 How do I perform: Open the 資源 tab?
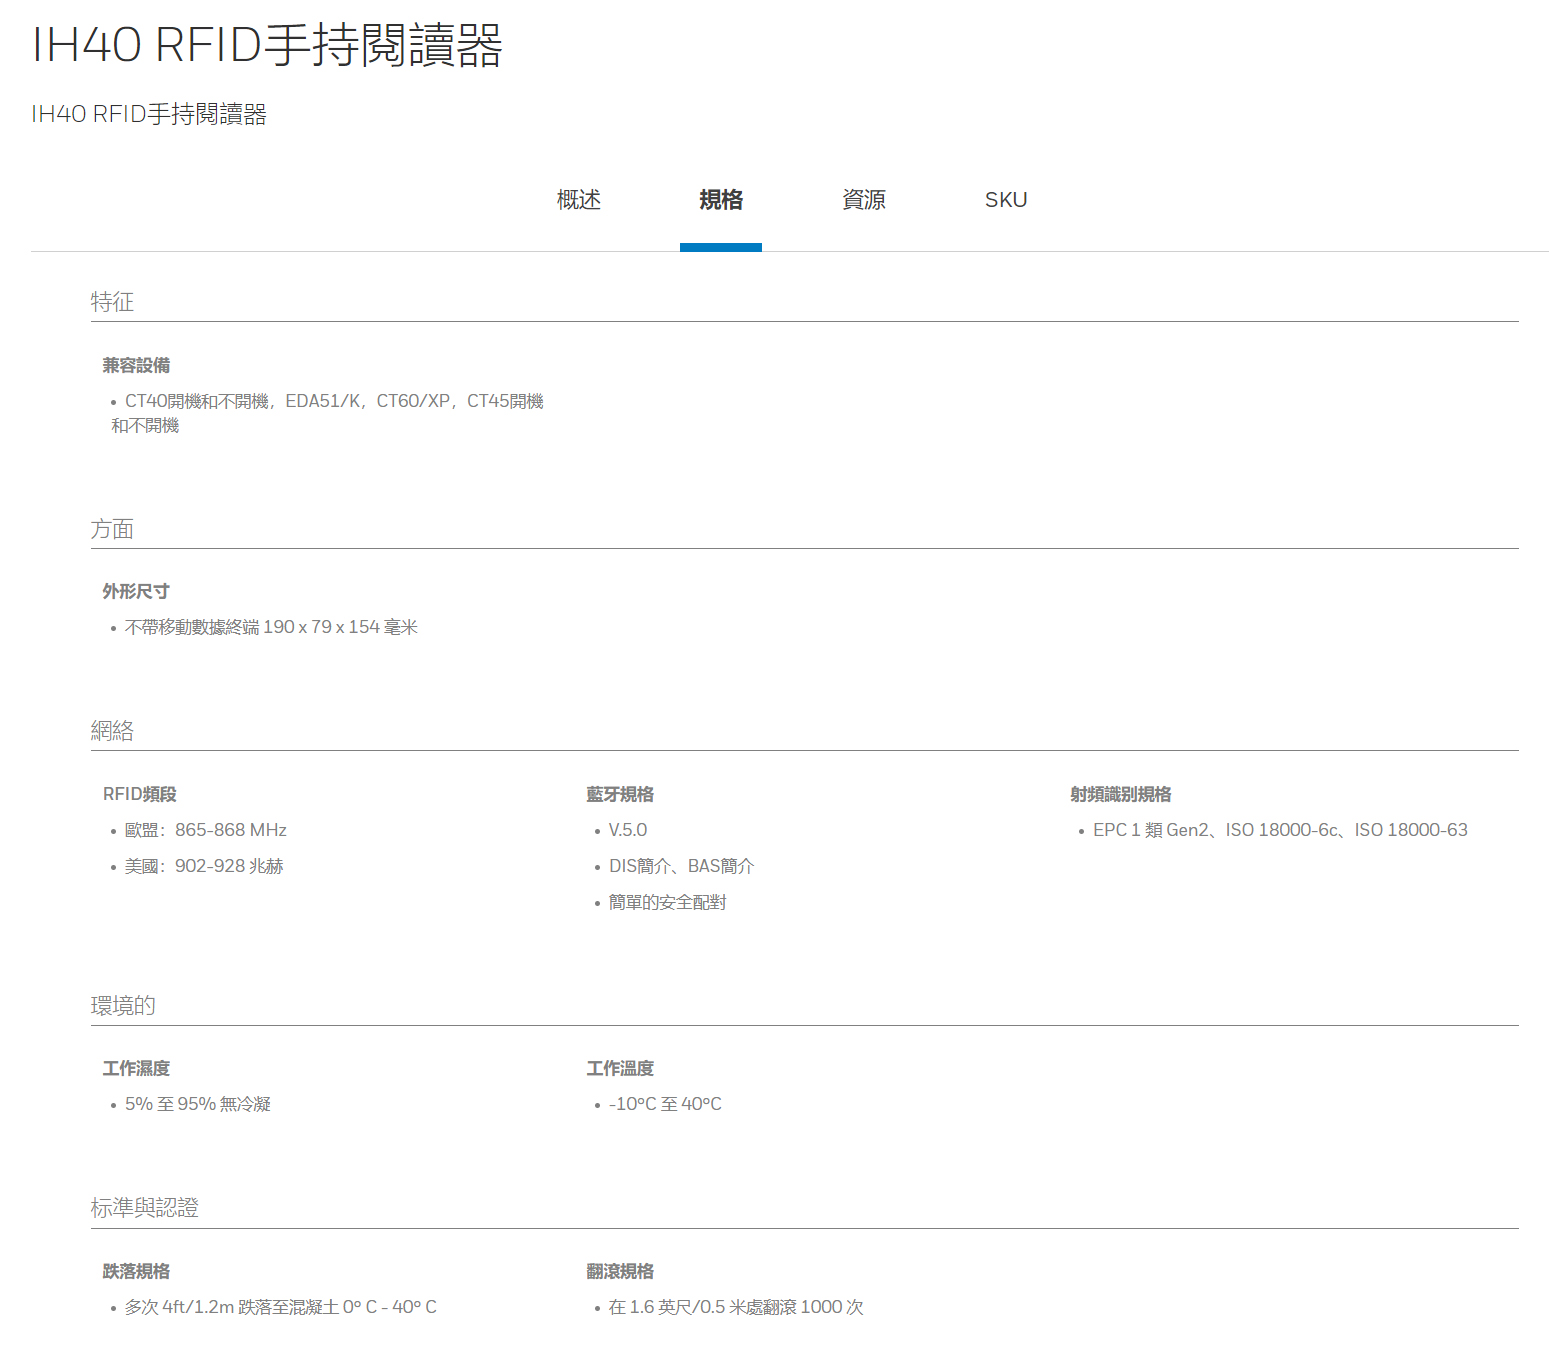(863, 200)
